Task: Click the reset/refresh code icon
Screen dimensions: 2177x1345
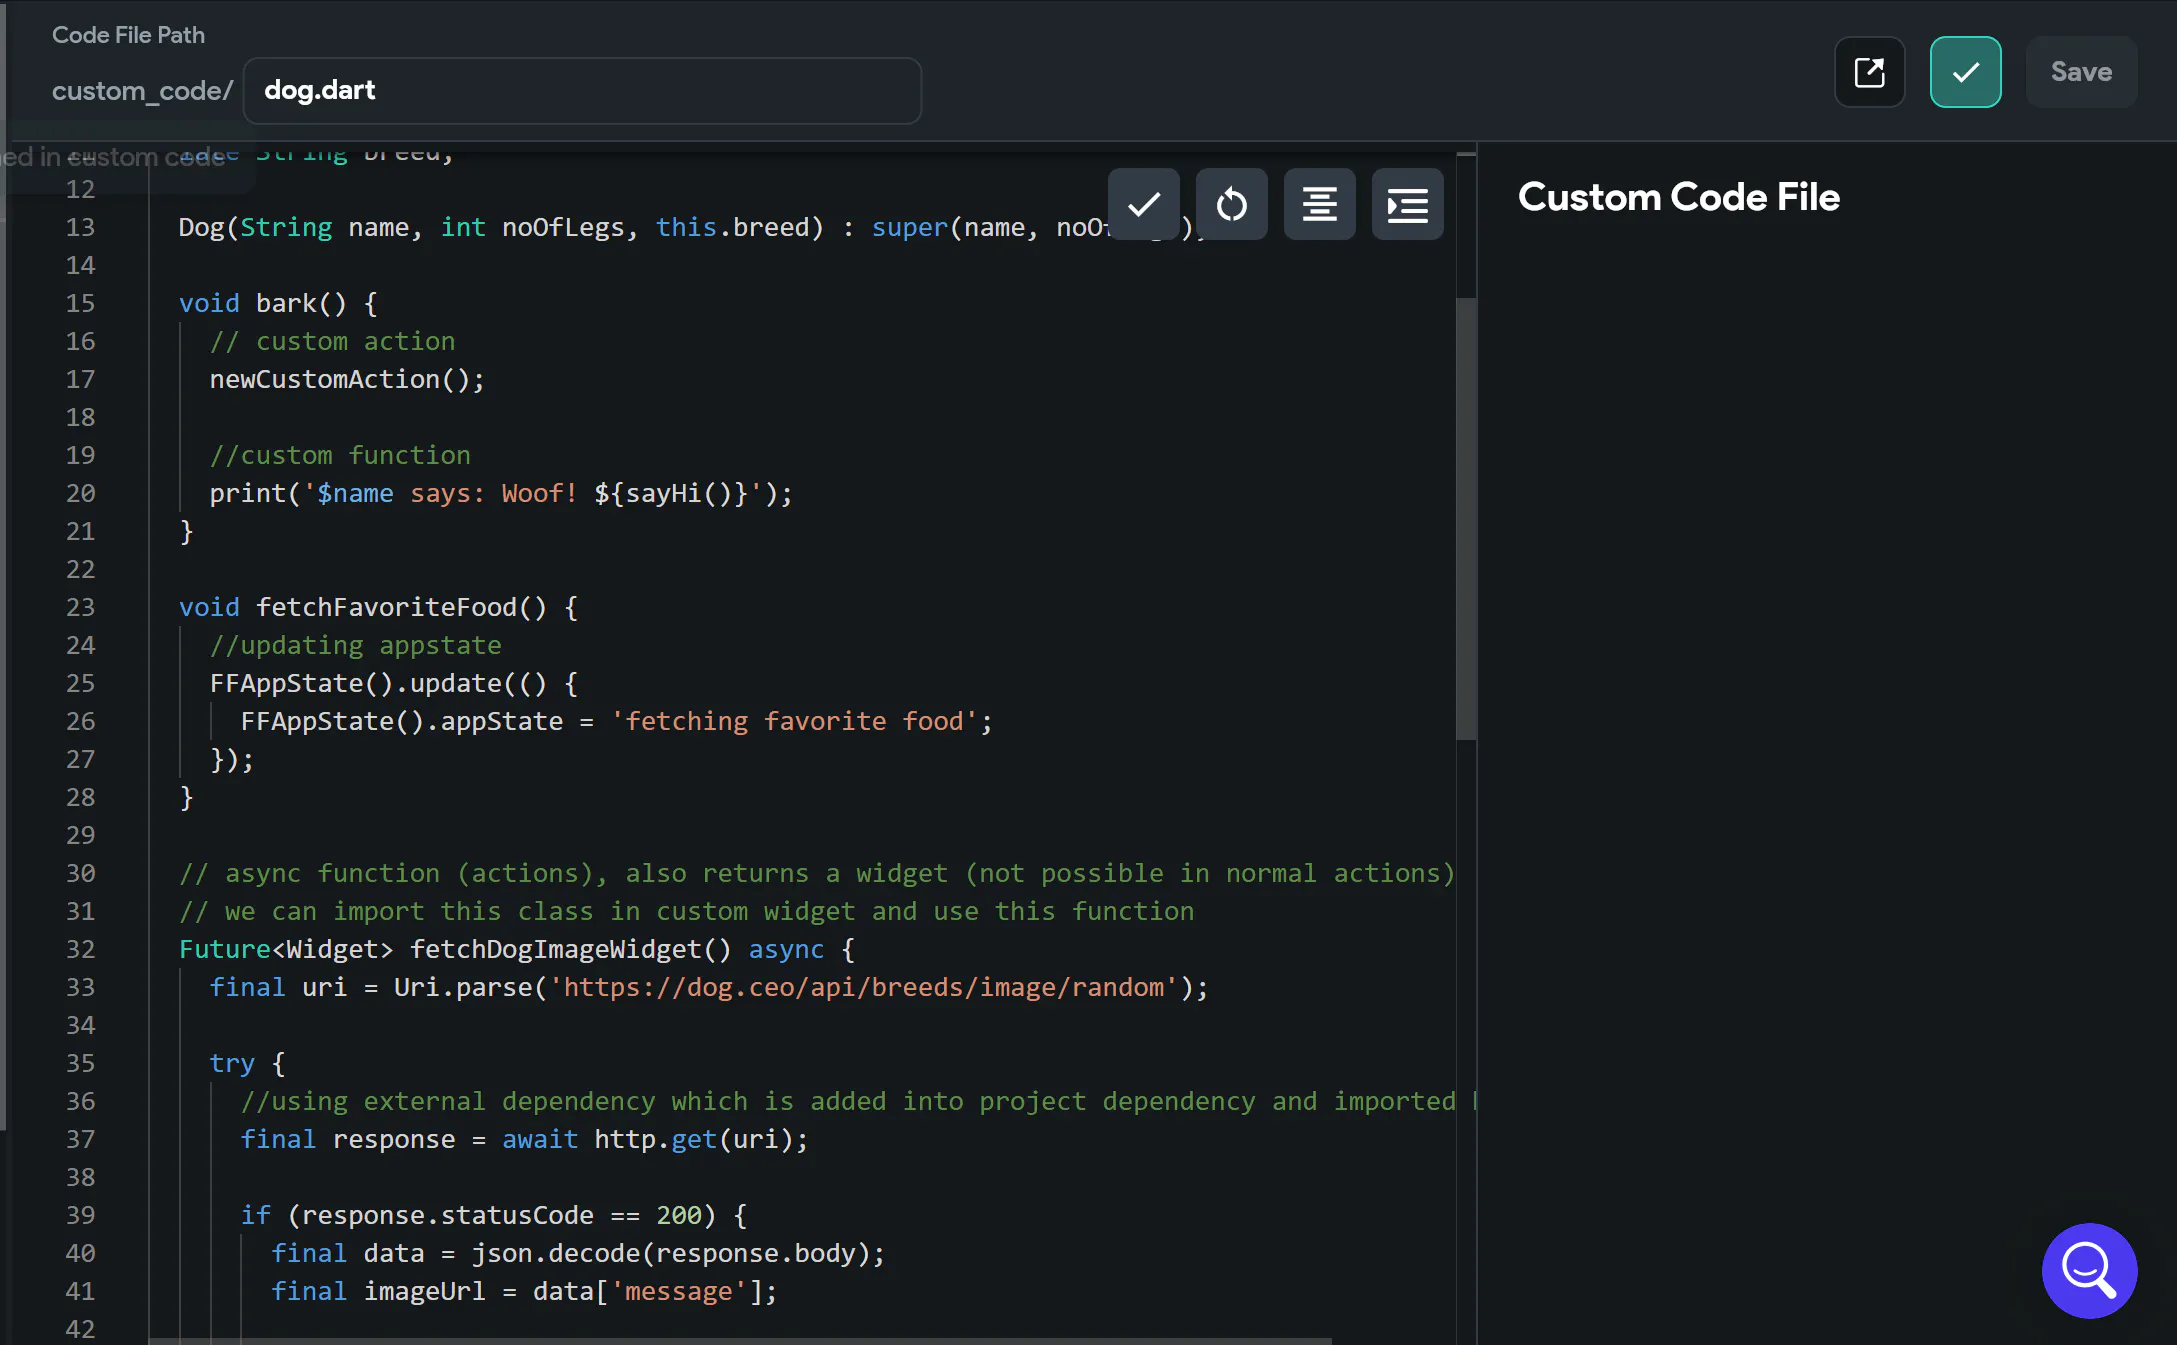Action: pyautogui.click(x=1231, y=205)
